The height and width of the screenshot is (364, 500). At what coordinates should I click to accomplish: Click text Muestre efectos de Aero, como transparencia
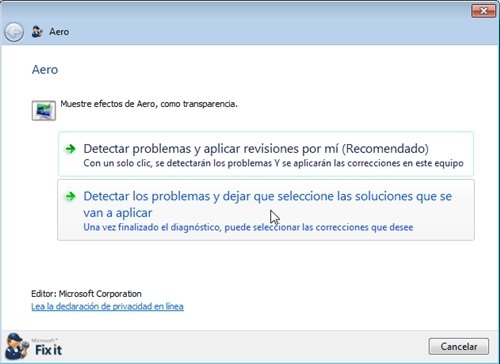(149, 104)
